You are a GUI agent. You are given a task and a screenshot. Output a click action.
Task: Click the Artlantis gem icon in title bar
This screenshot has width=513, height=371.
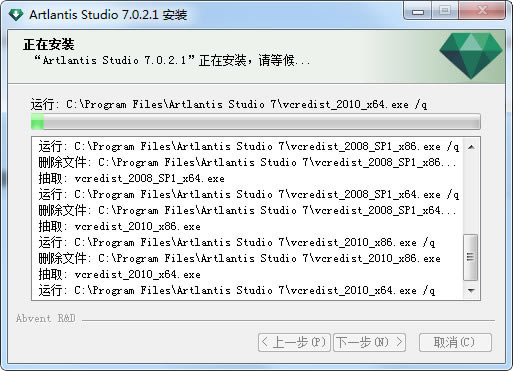tap(16, 14)
